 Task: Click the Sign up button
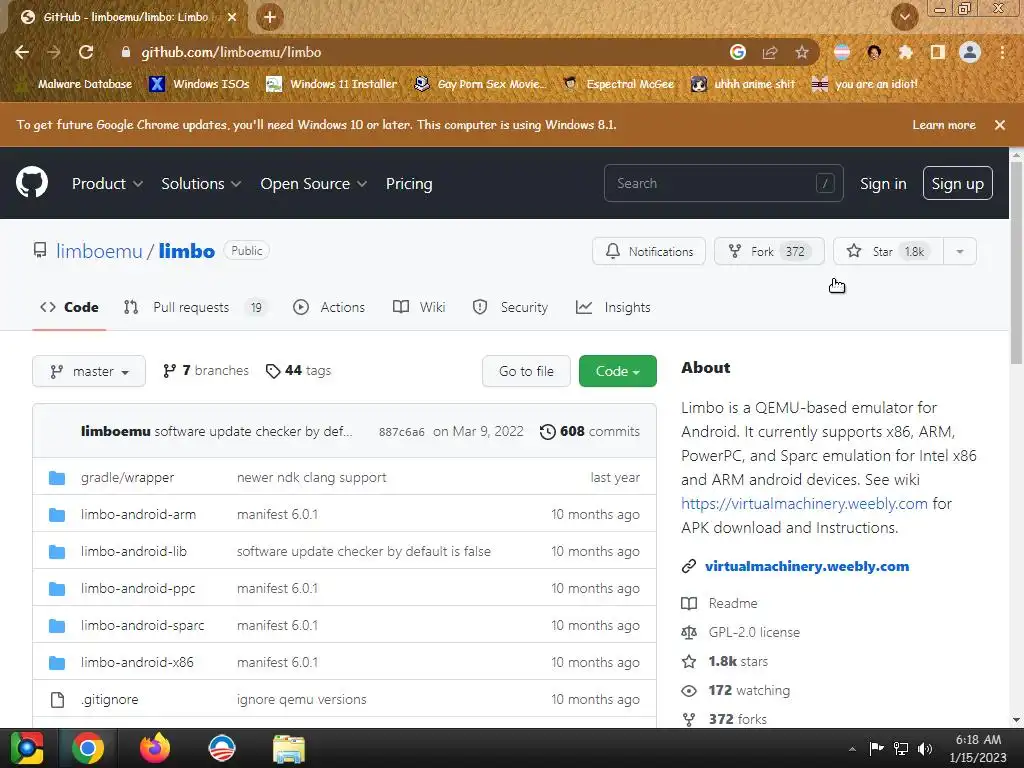point(957,184)
